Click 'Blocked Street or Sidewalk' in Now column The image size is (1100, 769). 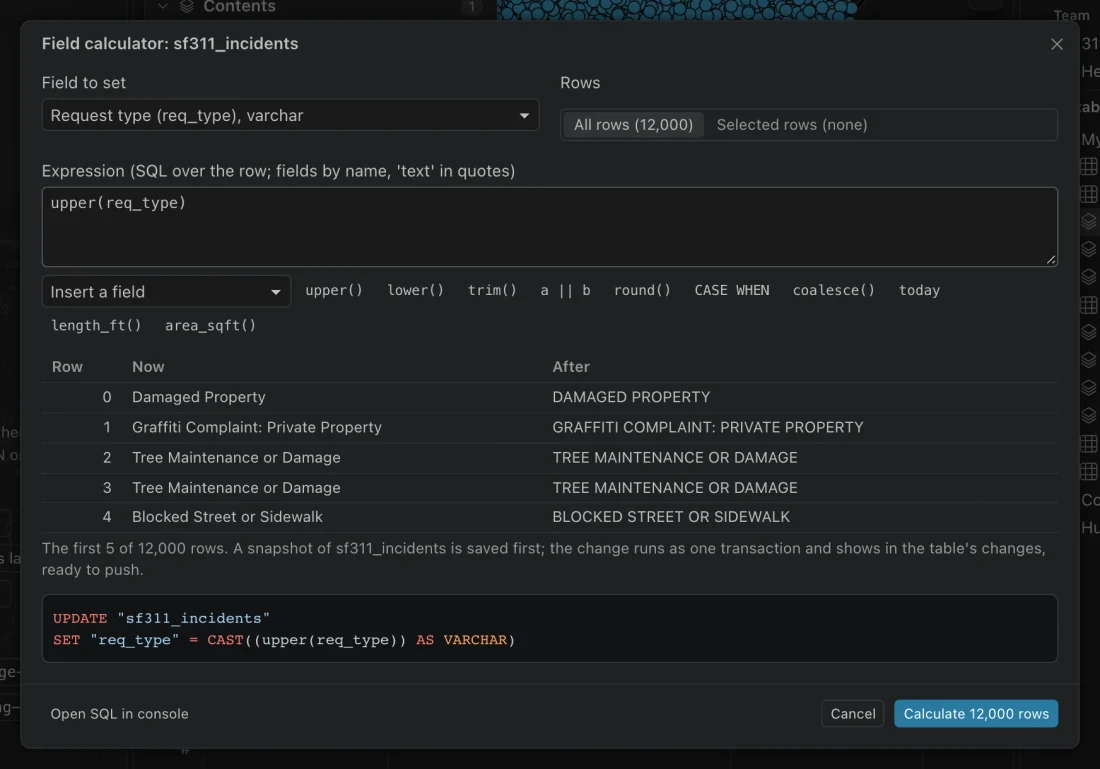click(227, 517)
